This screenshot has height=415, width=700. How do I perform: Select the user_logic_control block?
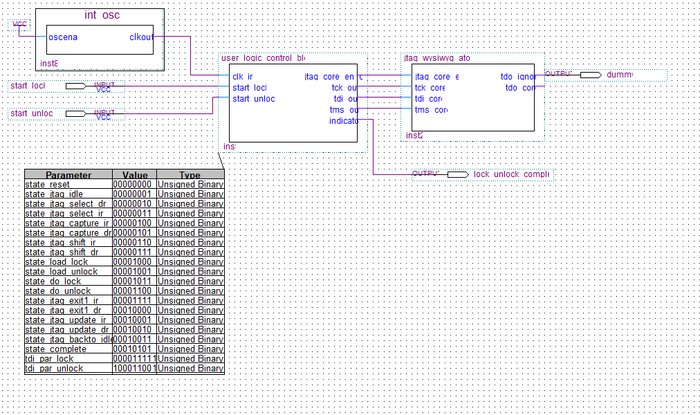(x=293, y=103)
